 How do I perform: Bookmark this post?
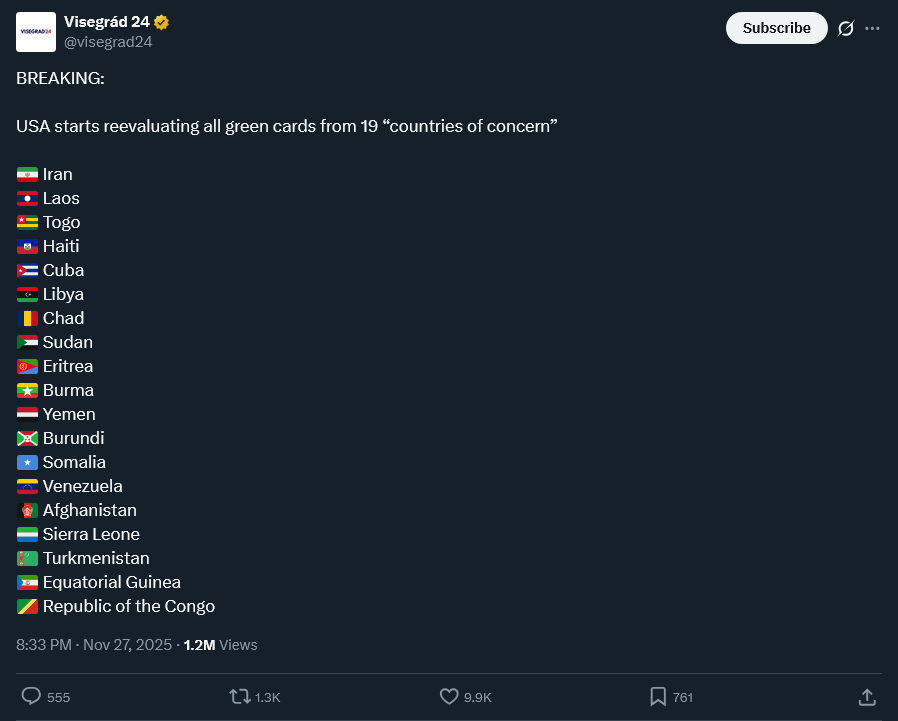658,696
